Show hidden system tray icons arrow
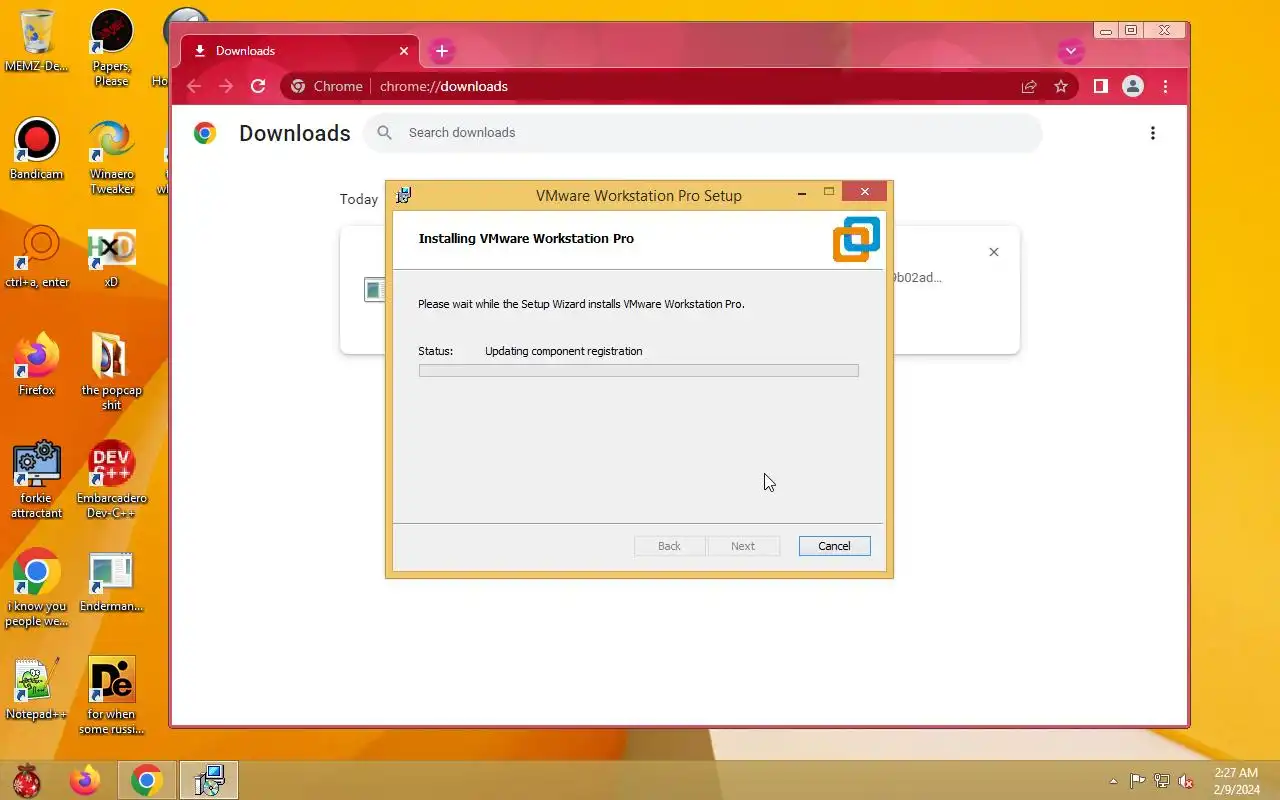 coord(1113,781)
